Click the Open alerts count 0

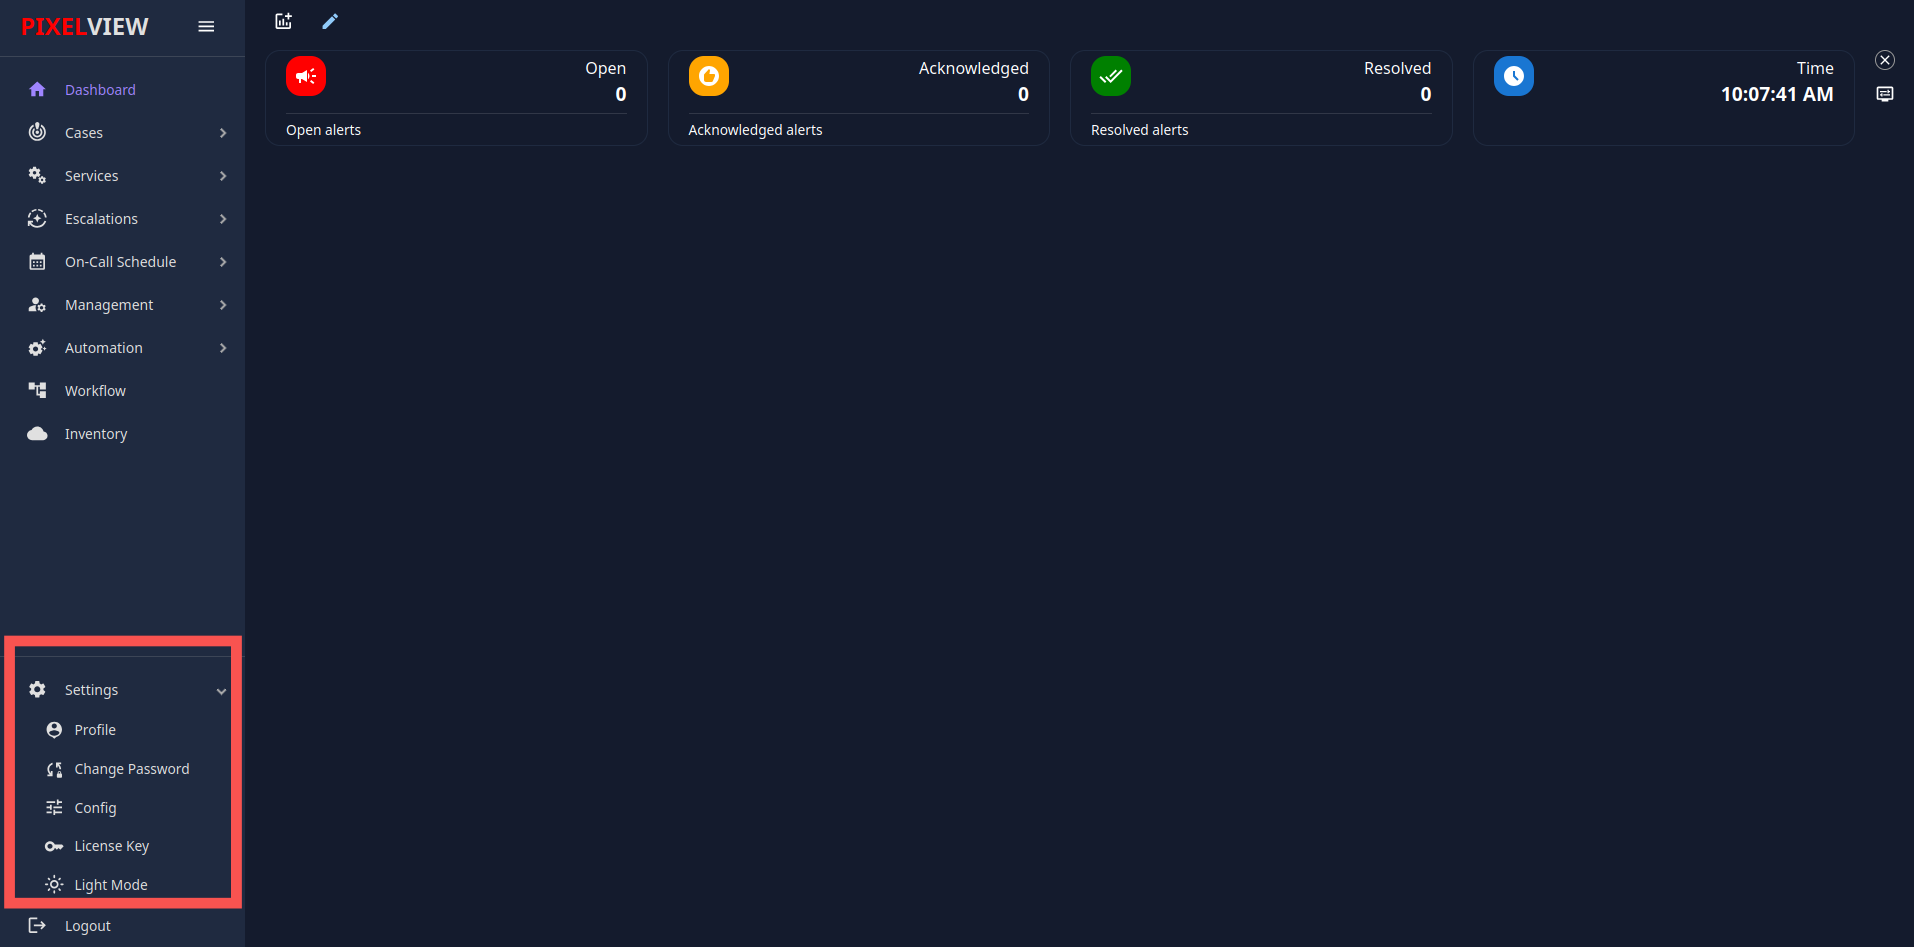tap(621, 94)
